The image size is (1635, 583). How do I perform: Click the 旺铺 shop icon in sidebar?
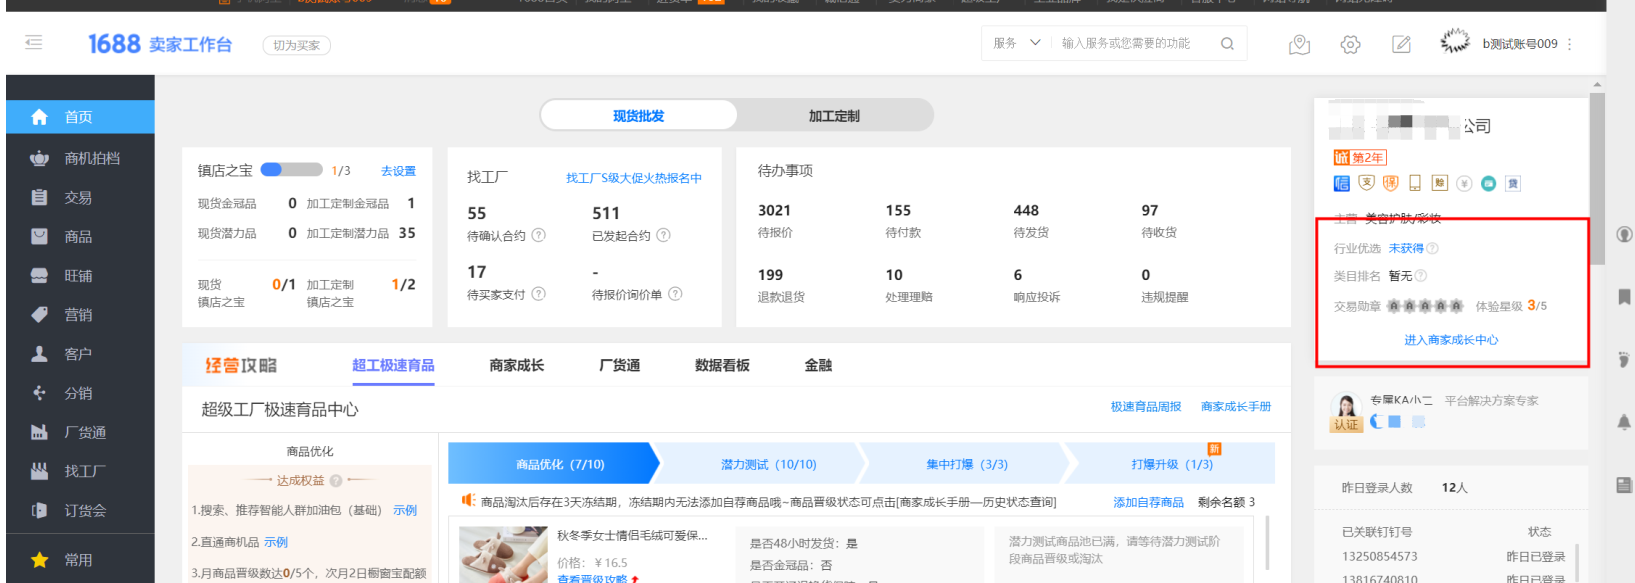click(39, 275)
